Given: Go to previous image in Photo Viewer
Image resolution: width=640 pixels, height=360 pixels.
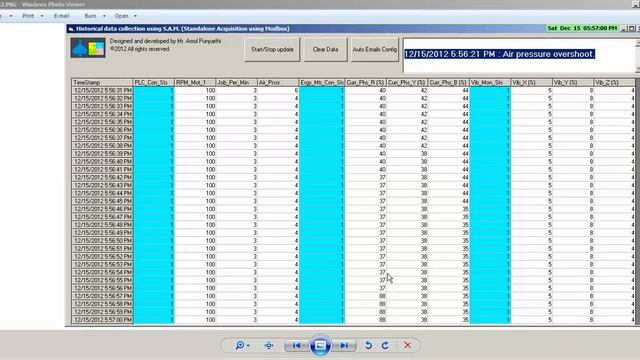Looking at the screenshot, I should click(x=297, y=345).
